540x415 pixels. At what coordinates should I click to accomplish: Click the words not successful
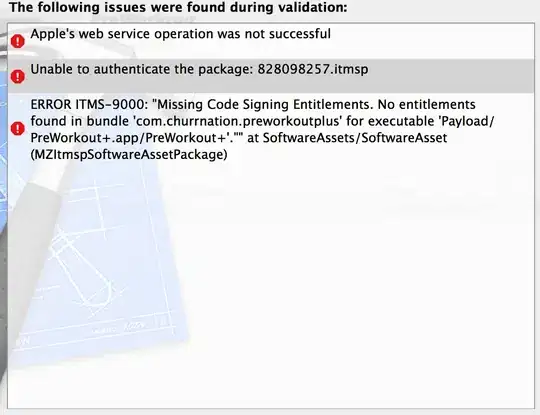click(288, 34)
